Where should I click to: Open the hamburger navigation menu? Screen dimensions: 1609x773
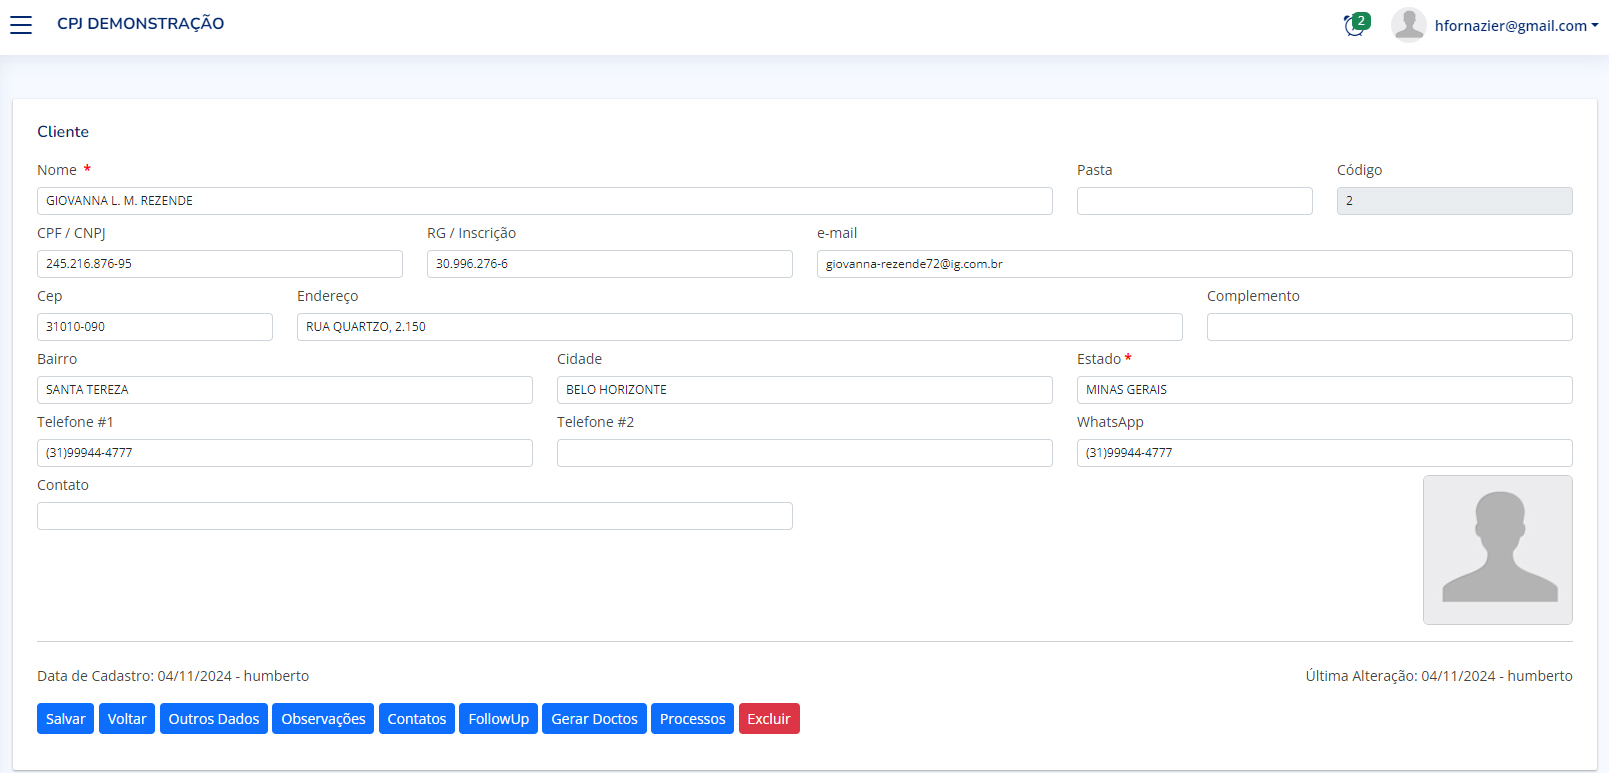21,25
